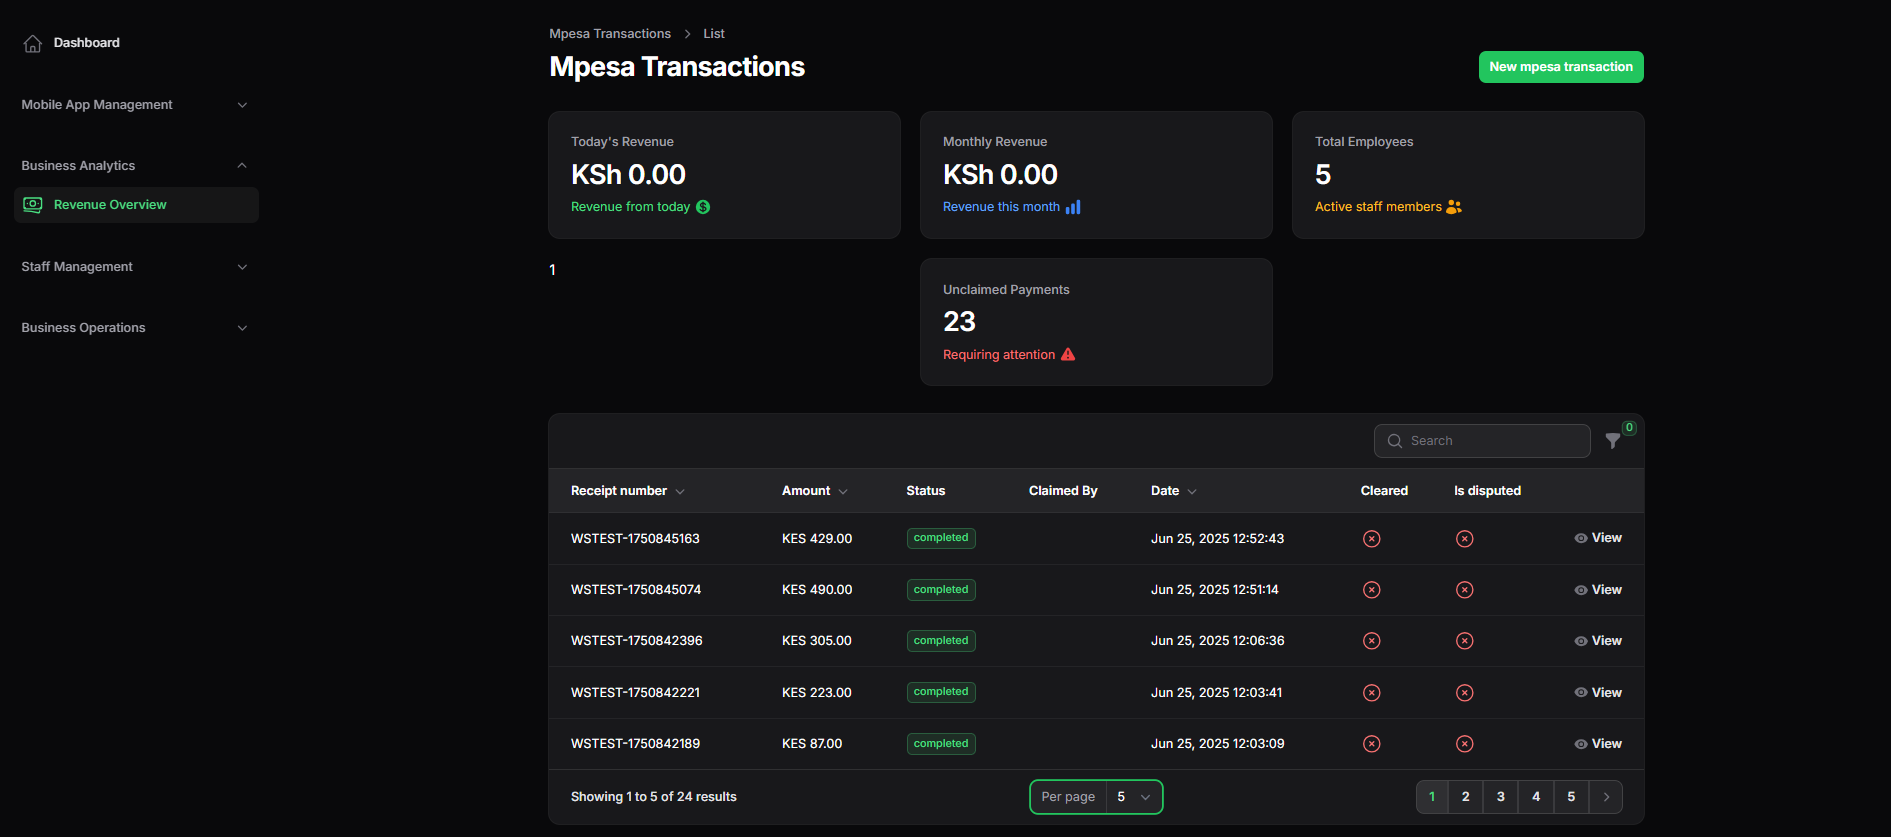Go to next page arrow in pagination
Viewport: 1891px width, 837px height.
point(1606,797)
